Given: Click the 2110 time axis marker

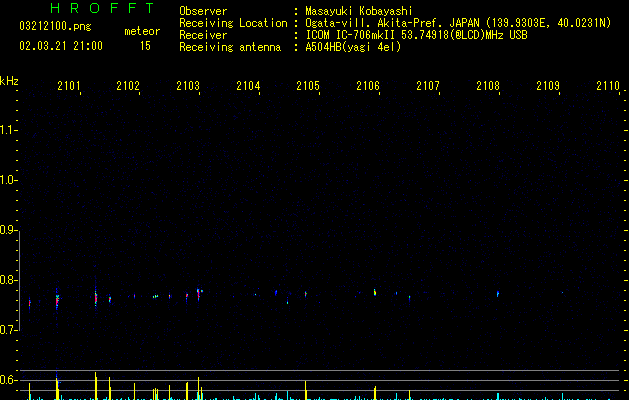Looking at the screenshot, I should (x=608, y=85).
